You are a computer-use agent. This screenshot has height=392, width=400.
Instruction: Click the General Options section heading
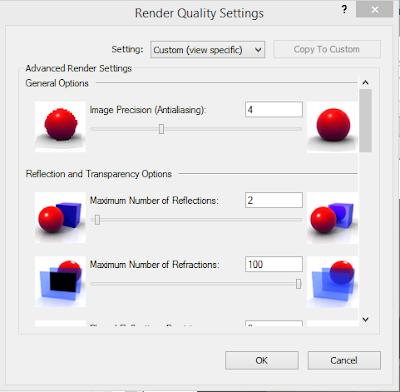pos(57,83)
